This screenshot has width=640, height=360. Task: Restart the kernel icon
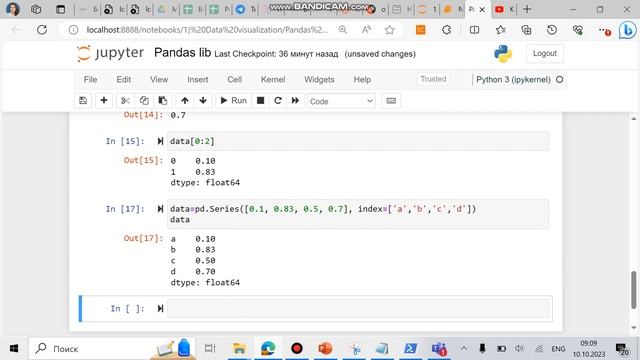[x=278, y=101]
